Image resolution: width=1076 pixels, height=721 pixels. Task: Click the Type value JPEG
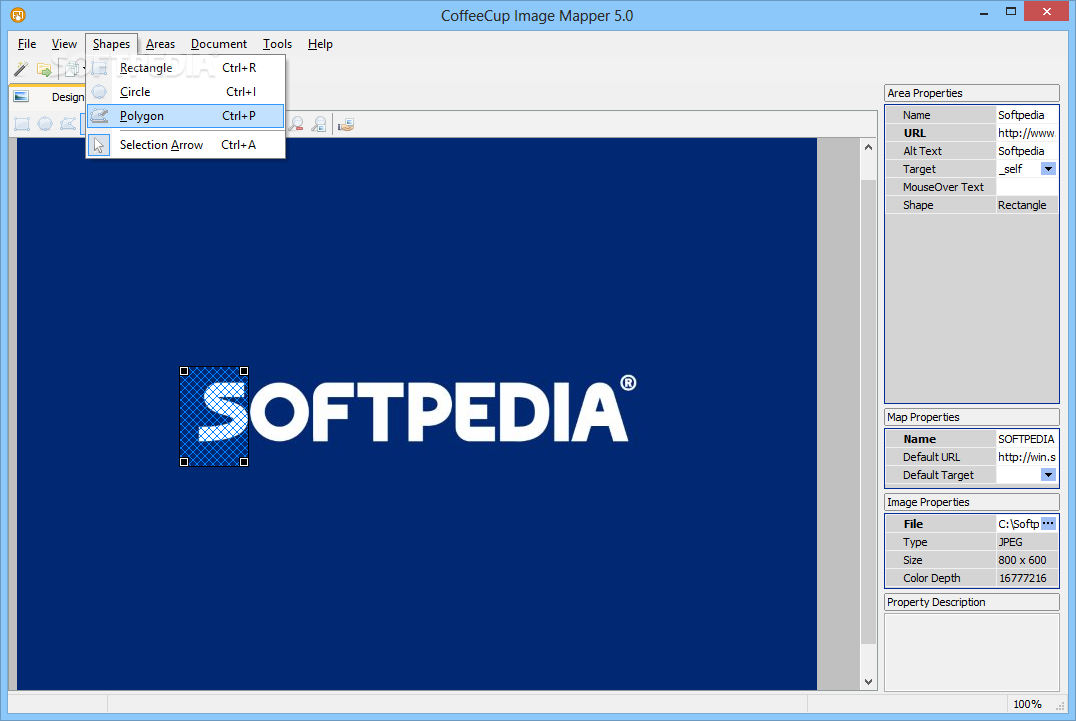[x=1027, y=542]
